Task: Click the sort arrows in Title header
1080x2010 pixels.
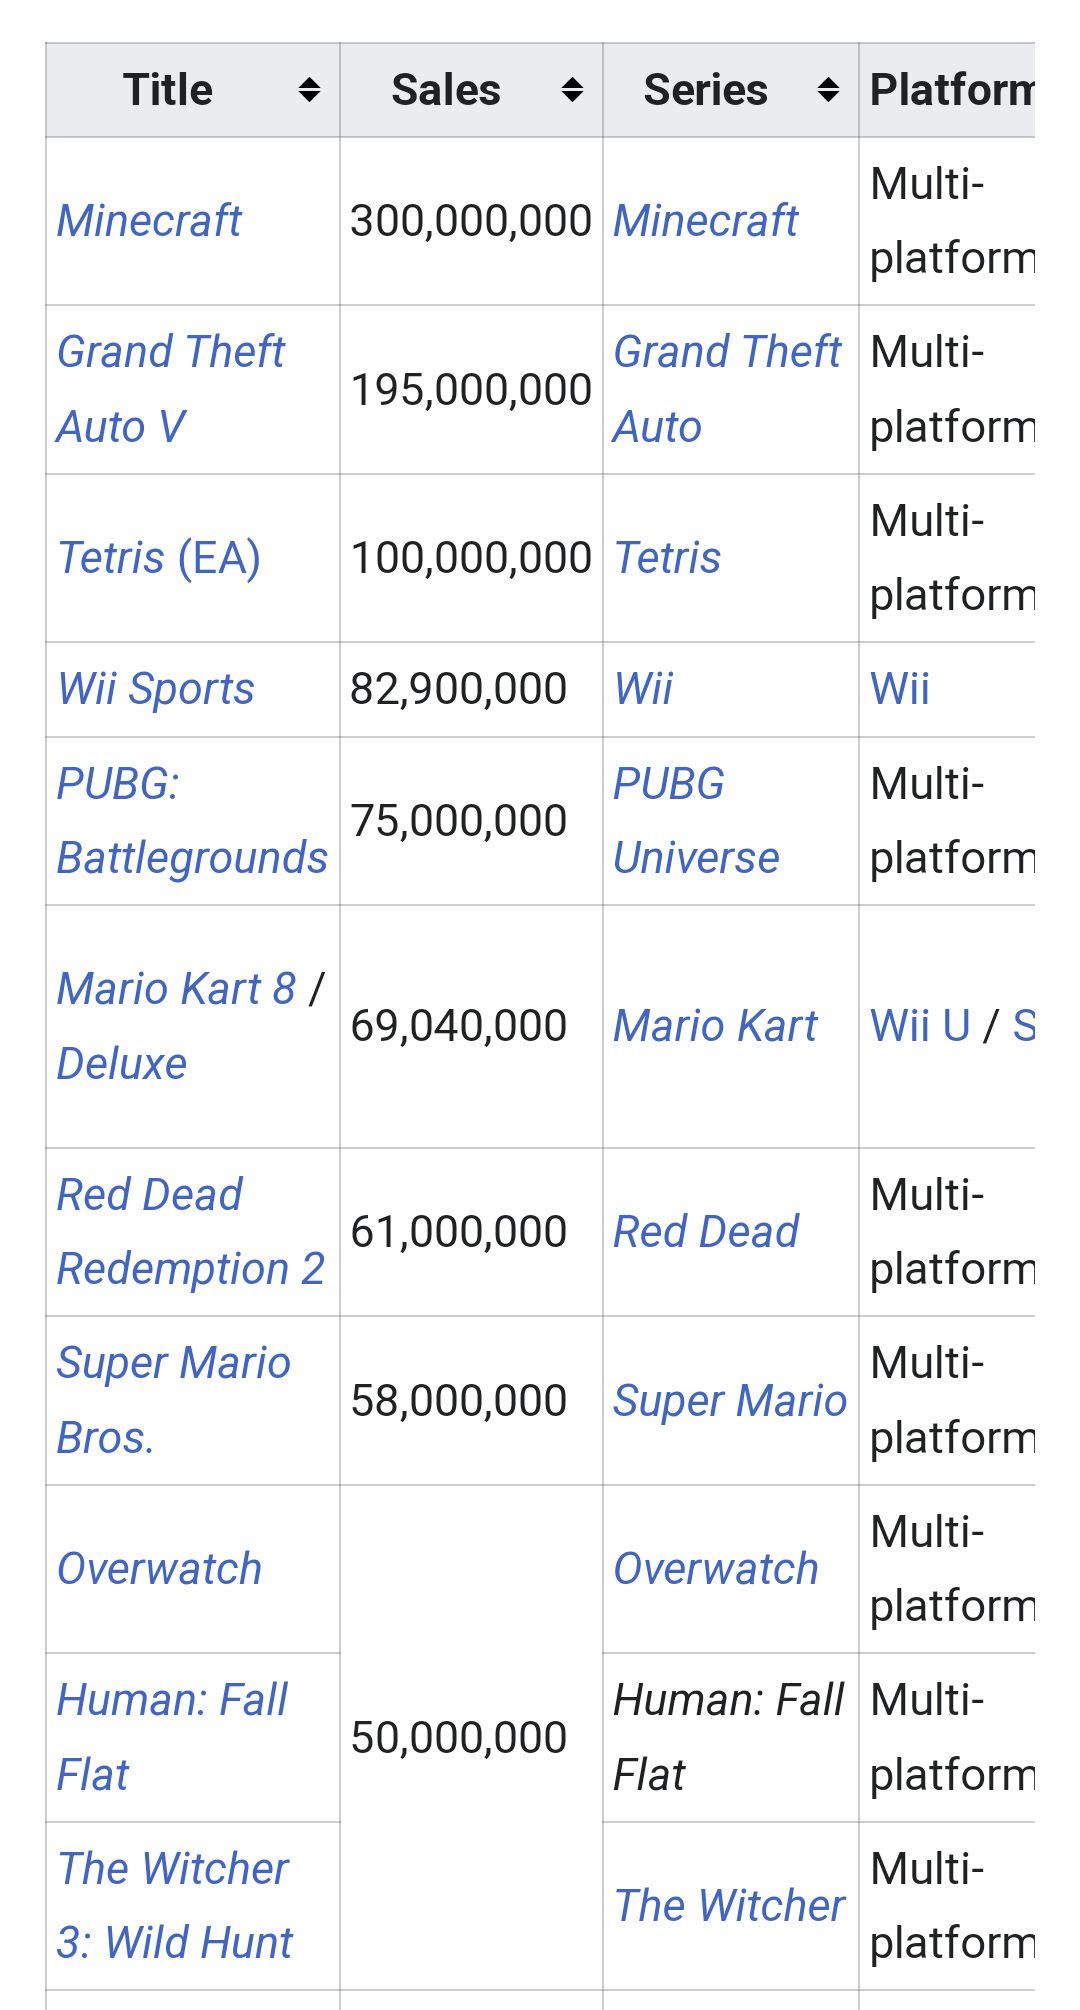Action: pos(309,90)
